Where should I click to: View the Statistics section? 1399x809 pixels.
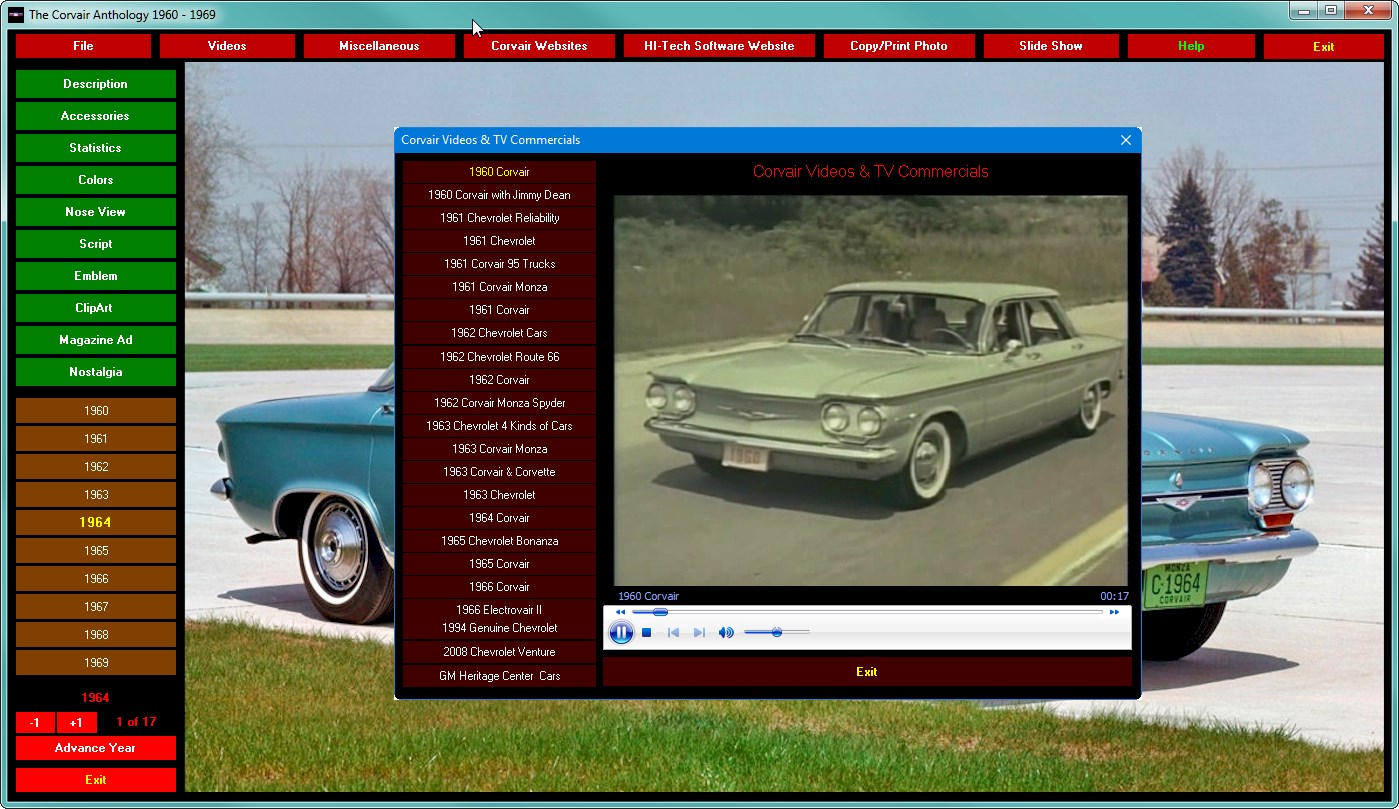96,148
